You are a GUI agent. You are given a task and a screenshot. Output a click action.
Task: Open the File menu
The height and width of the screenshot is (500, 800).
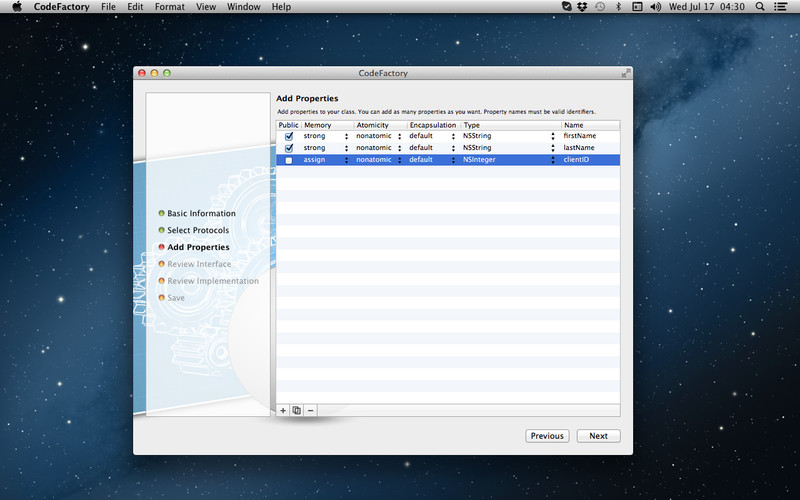(108, 7)
